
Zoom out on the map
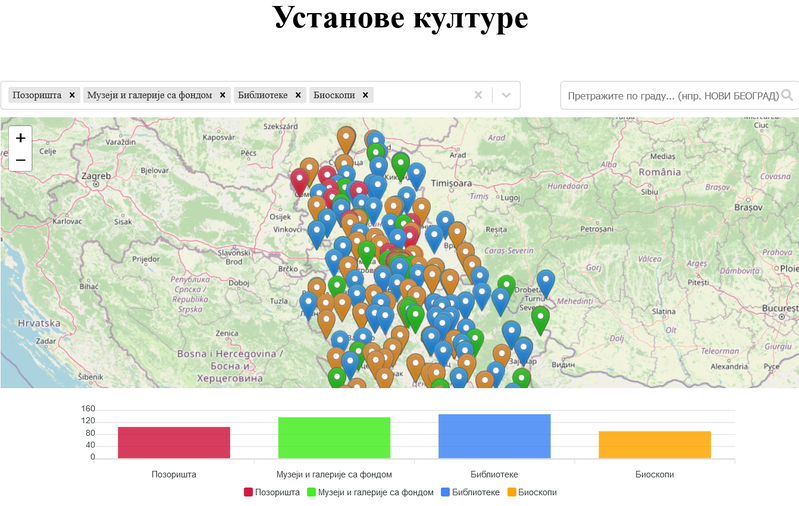click(21, 160)
